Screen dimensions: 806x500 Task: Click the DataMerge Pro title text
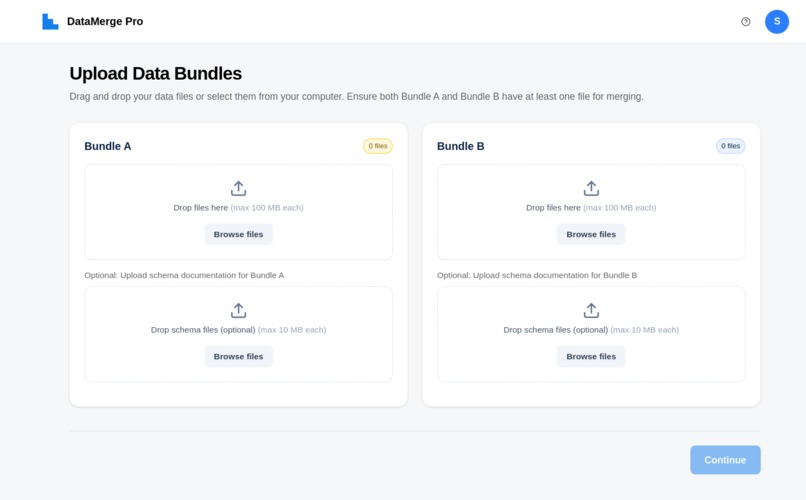pos(105,22)
